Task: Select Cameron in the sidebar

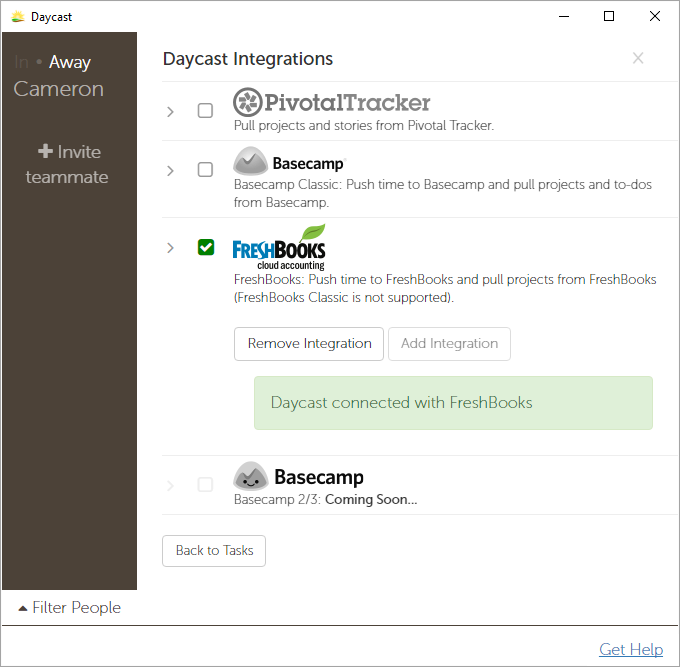Action: (59, 89)
